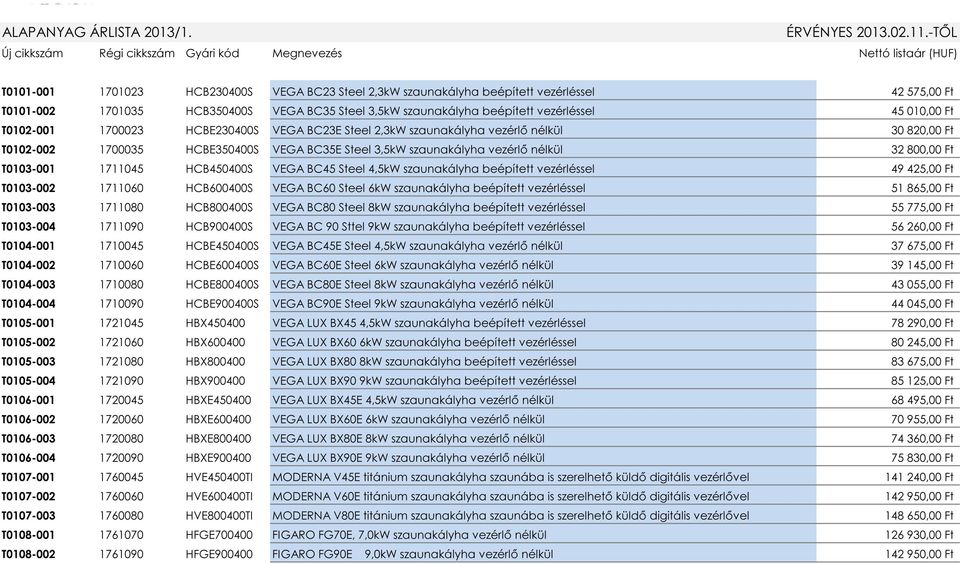Click factory code HFGE900400

pos(219,554)
